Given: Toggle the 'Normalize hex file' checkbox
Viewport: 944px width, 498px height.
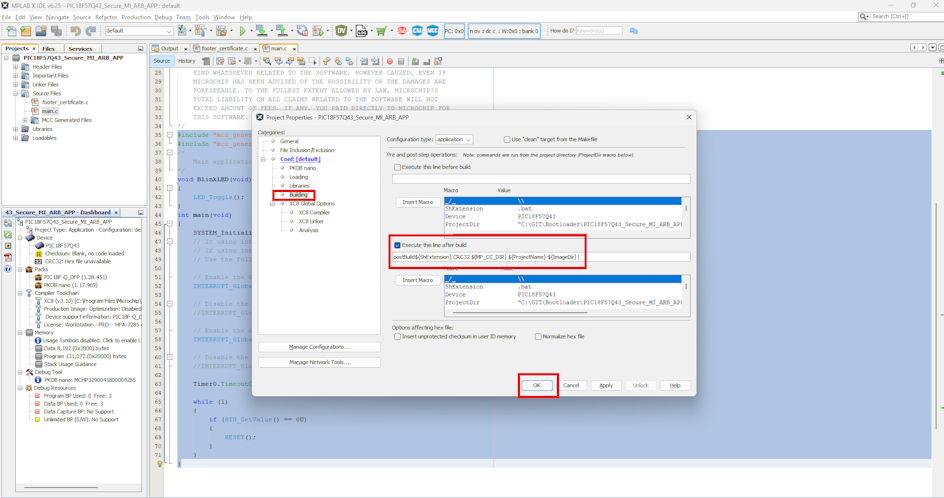Looking at the screenshot, I should click(x=538, y=337).
